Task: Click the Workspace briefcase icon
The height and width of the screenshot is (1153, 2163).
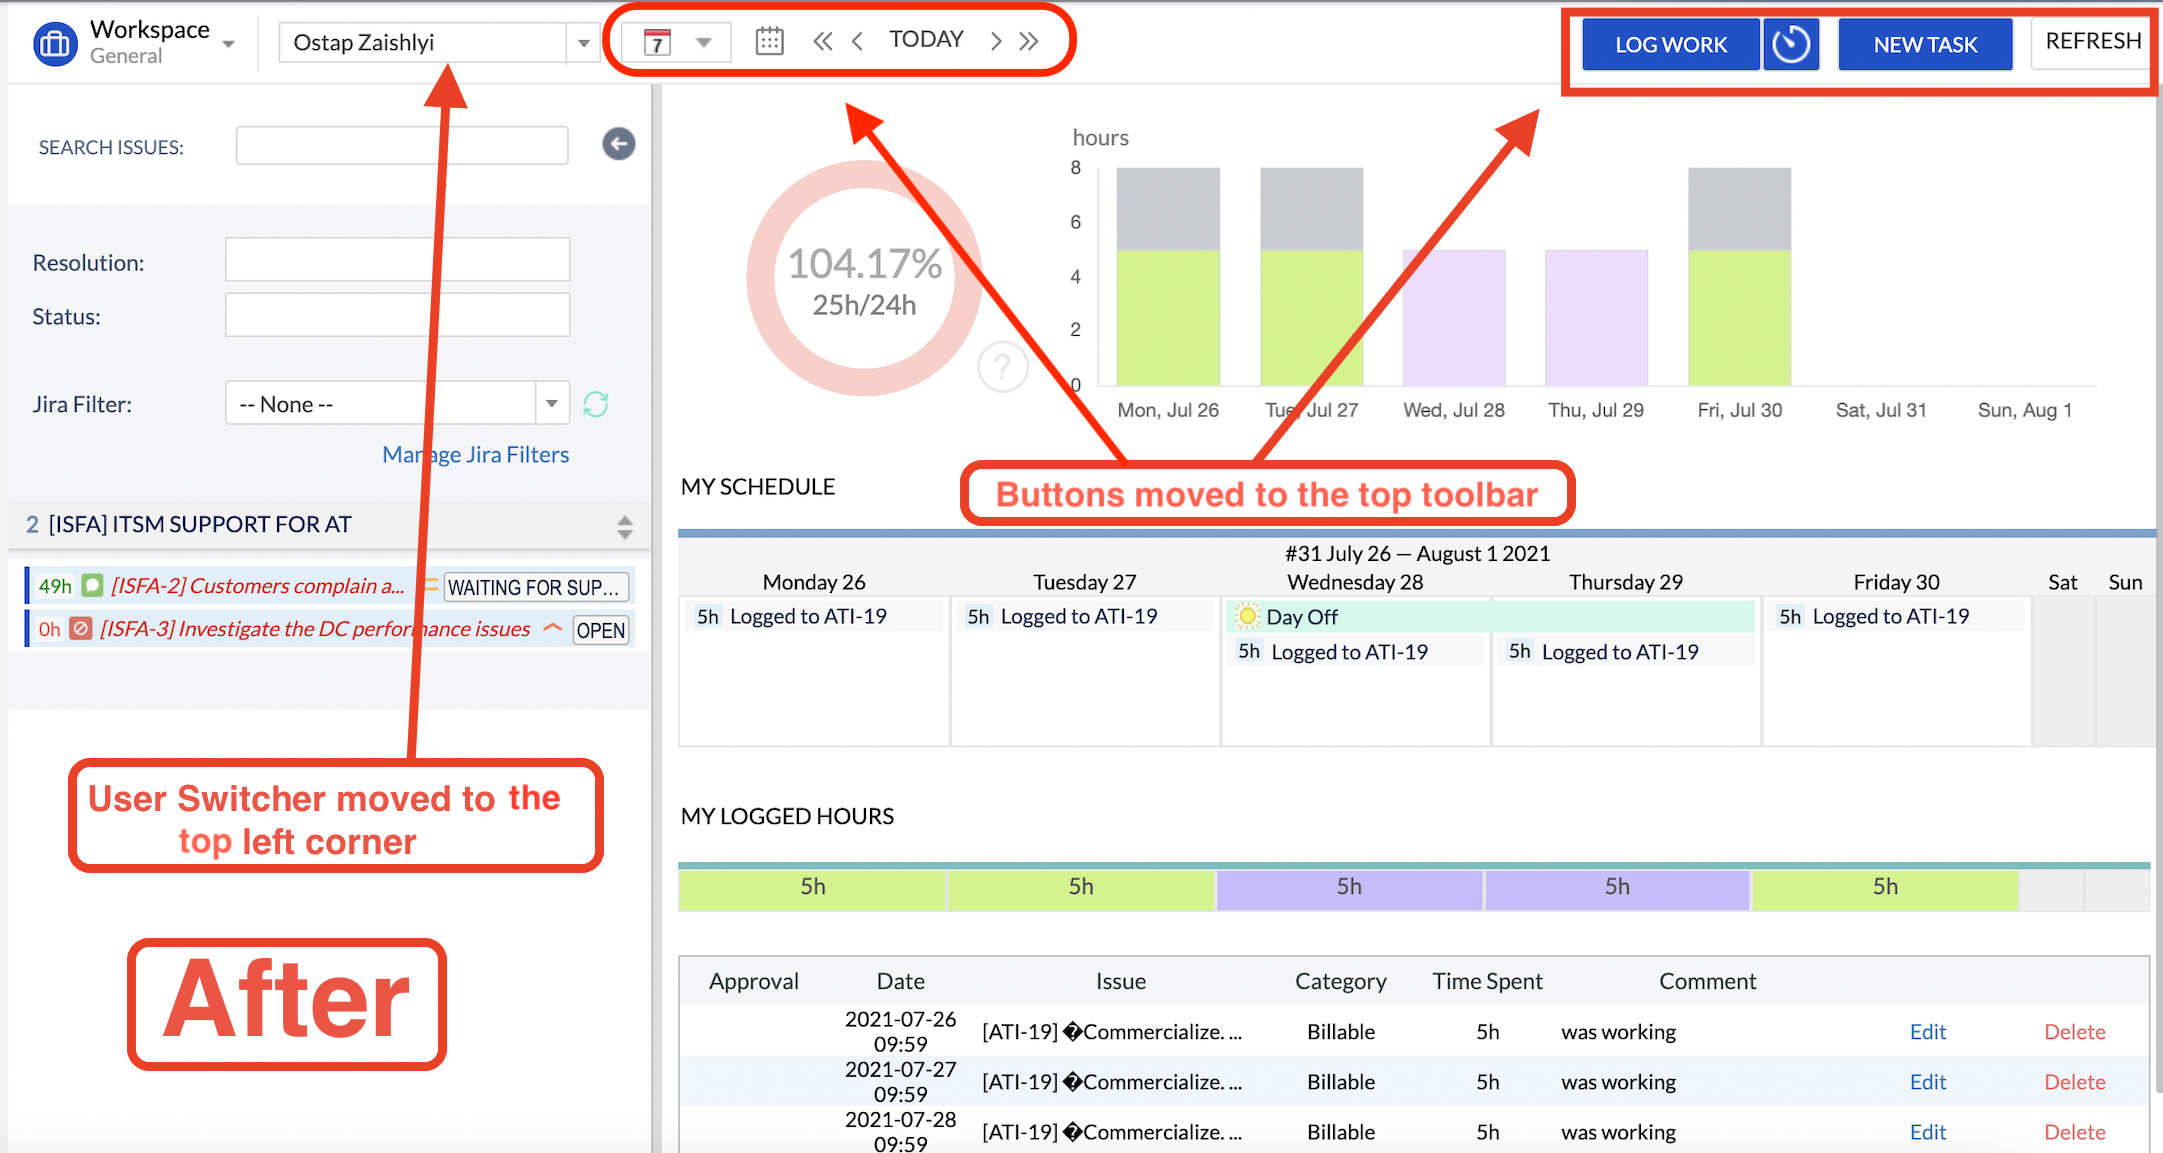Action: pos(55,44)
